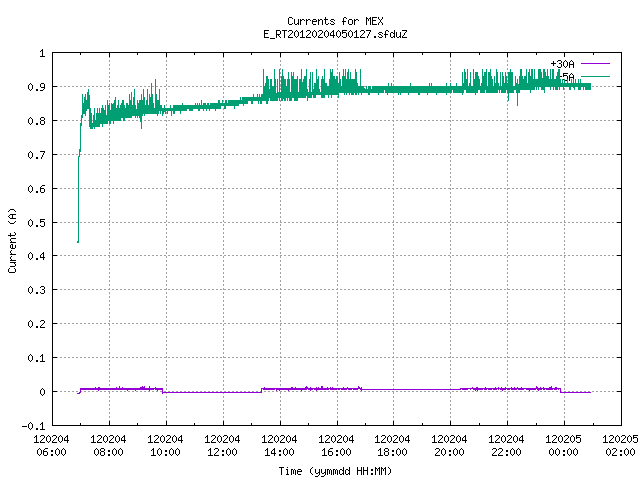The image size is (640, 480).
Task: Click the "Time (yymmdd HH:MM)" x-axis label
Action: coord(335,471)
